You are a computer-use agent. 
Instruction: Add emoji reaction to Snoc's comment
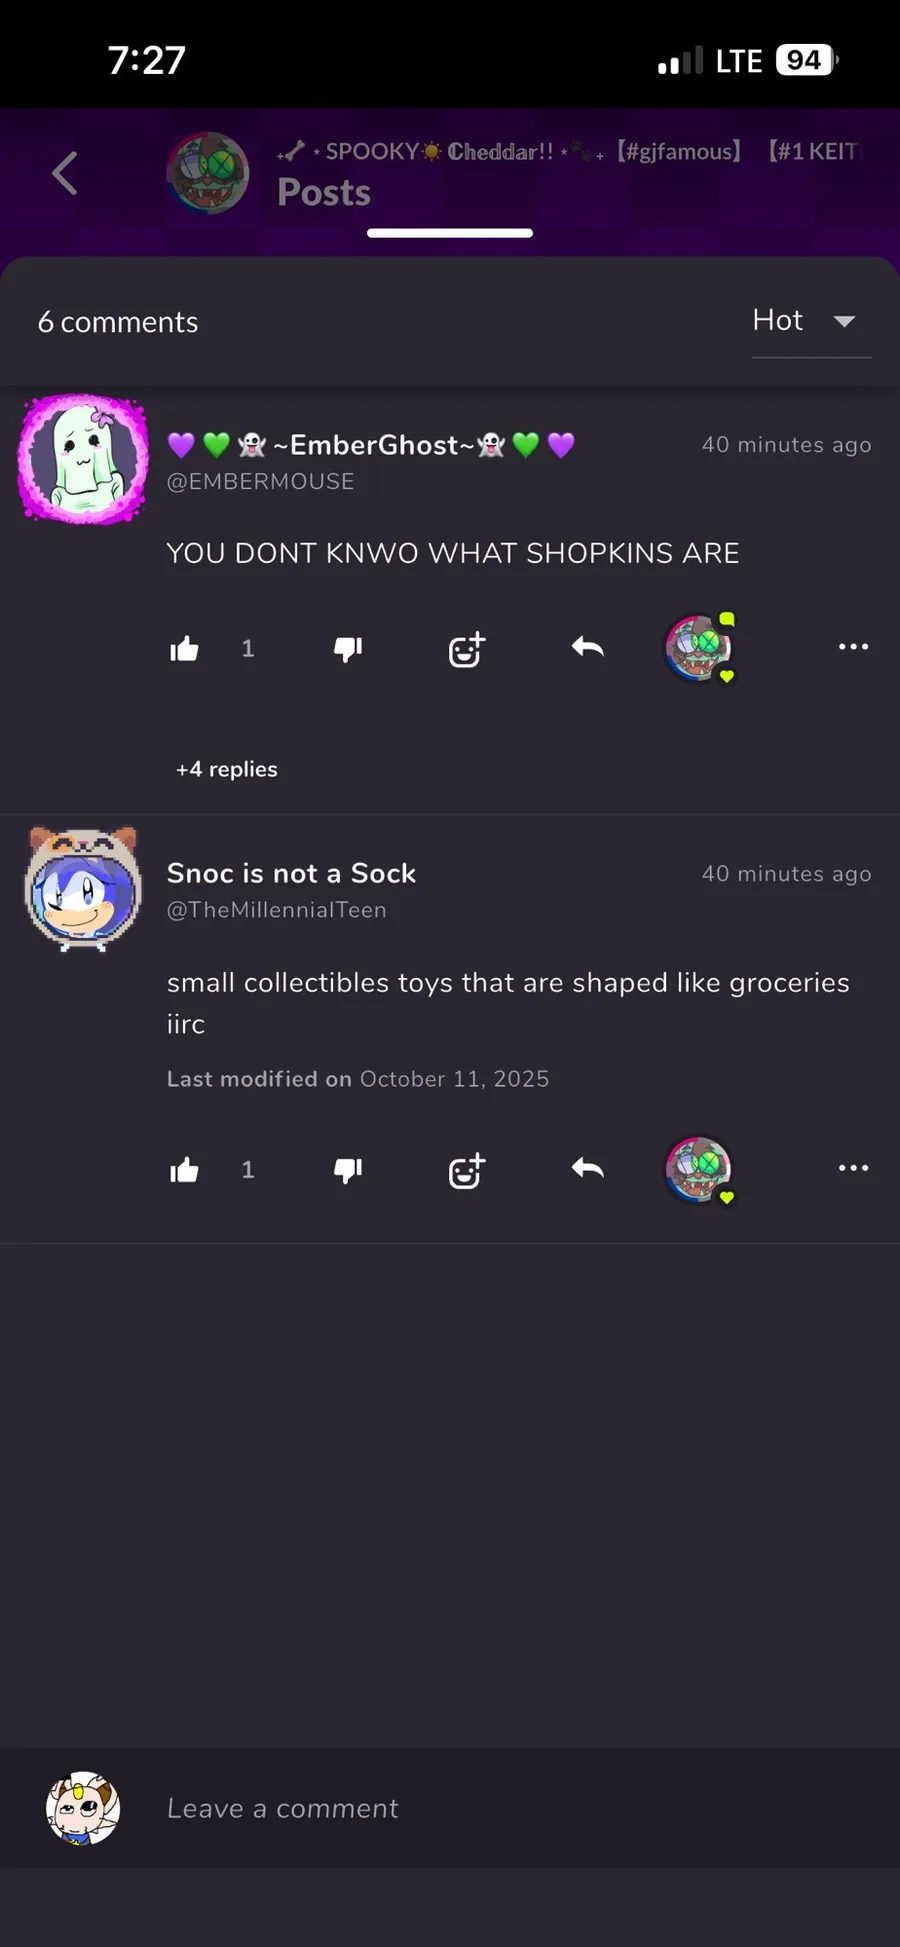click(467, 1169)
